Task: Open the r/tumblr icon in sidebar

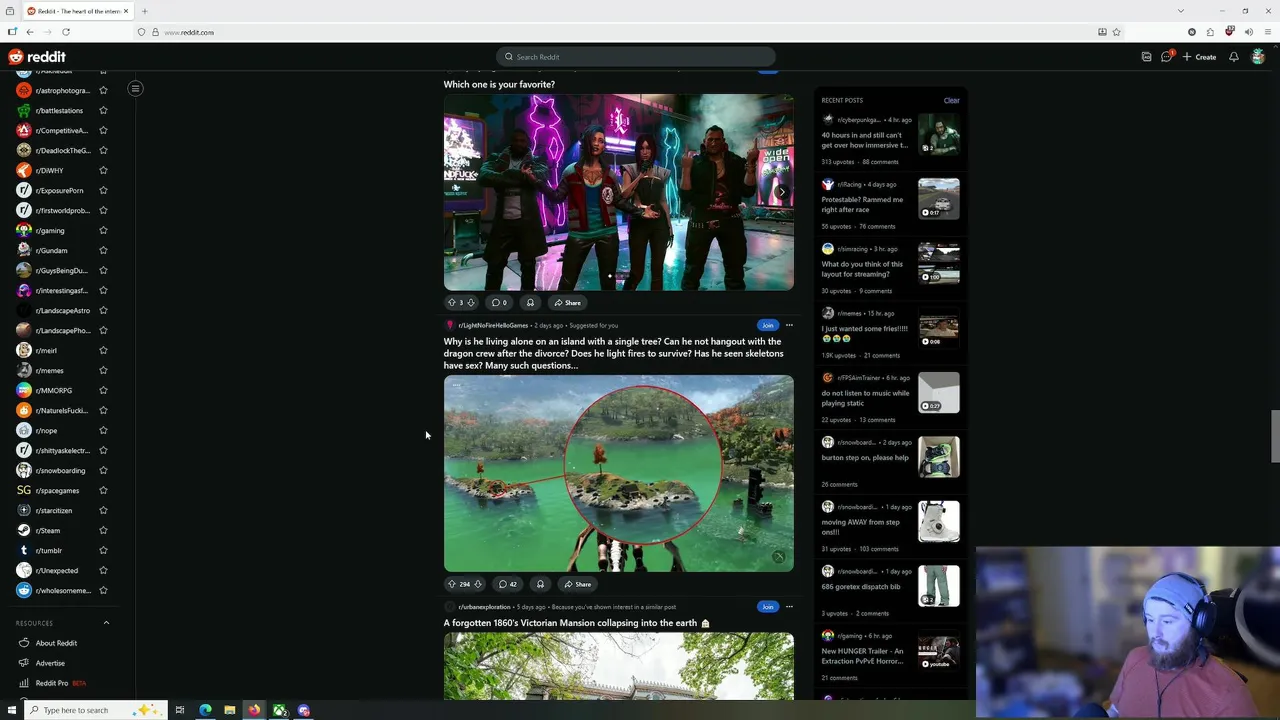Action: (x=24, y=550)
